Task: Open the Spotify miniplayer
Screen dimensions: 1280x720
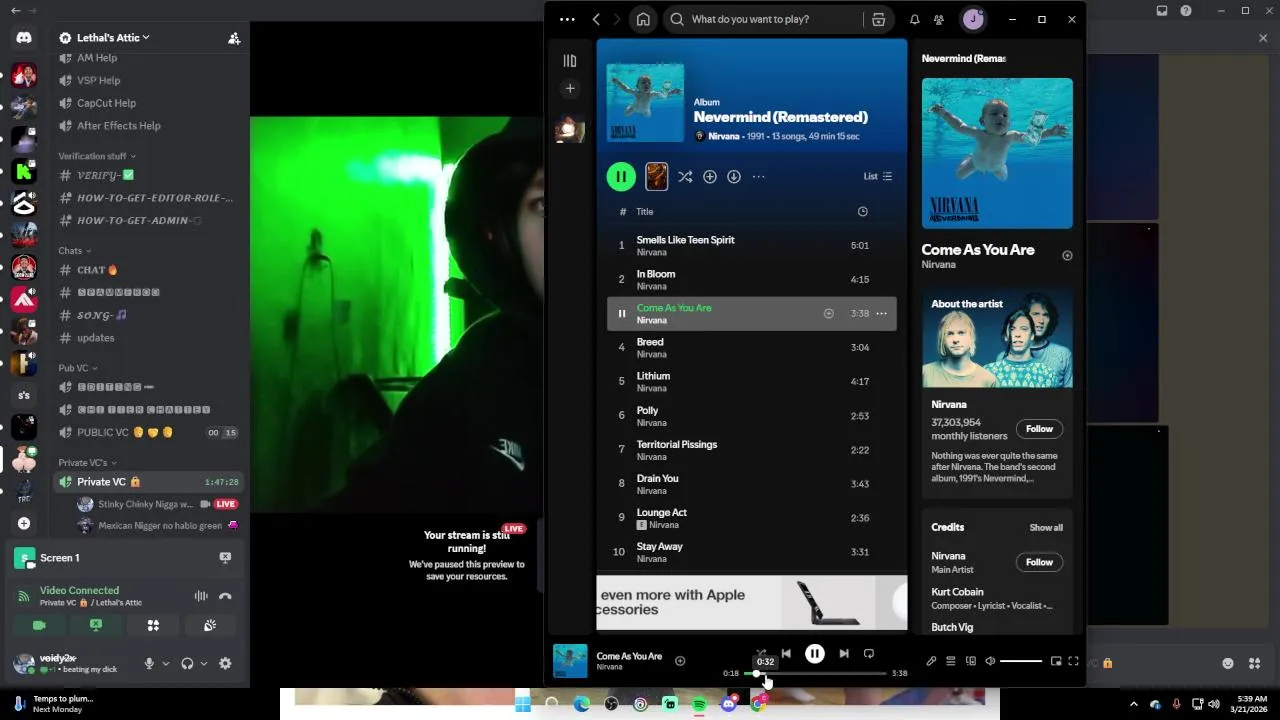Action: [1055, 661]
